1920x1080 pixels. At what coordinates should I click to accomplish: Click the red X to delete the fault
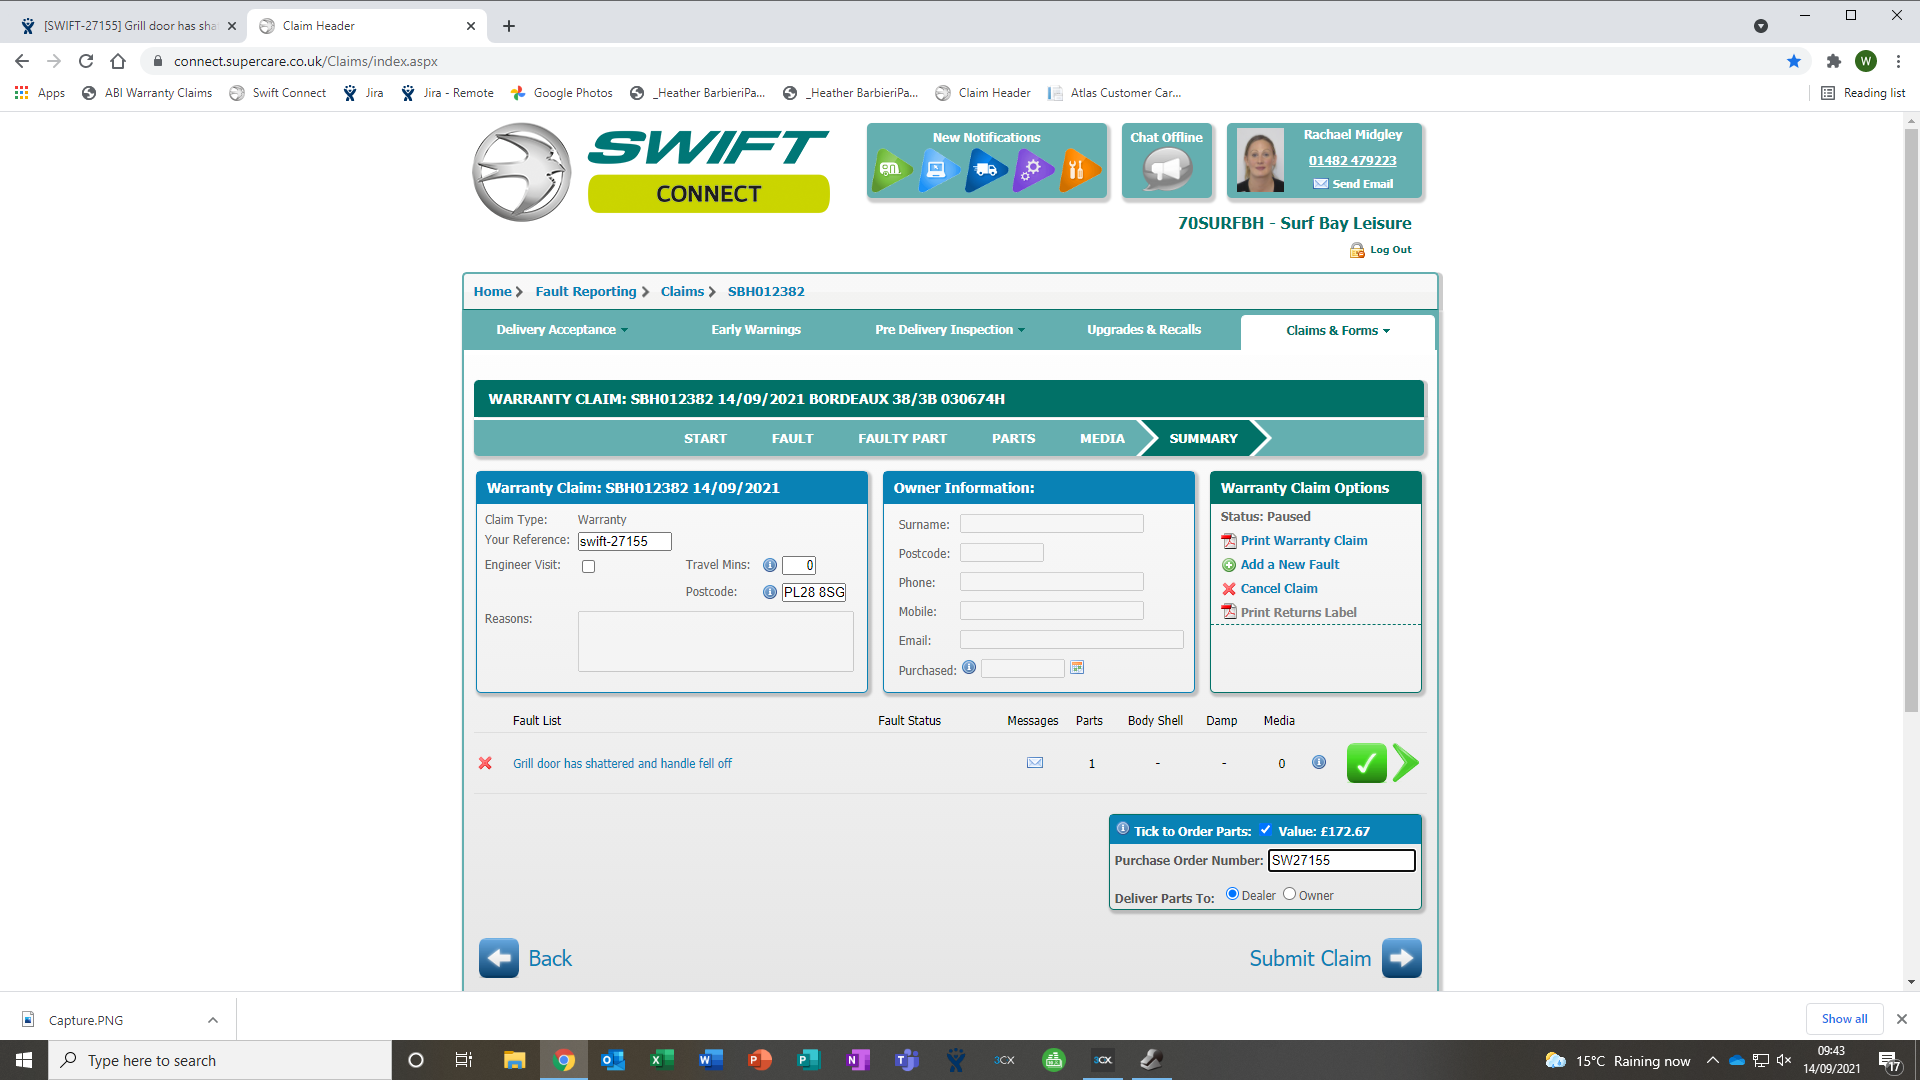point(485,763)
